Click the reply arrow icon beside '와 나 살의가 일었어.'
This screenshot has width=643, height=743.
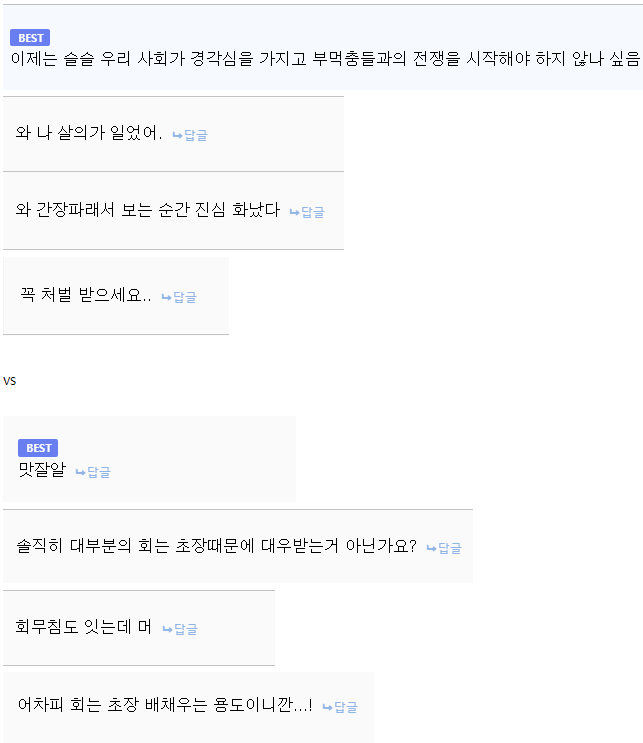click(177, 135)
